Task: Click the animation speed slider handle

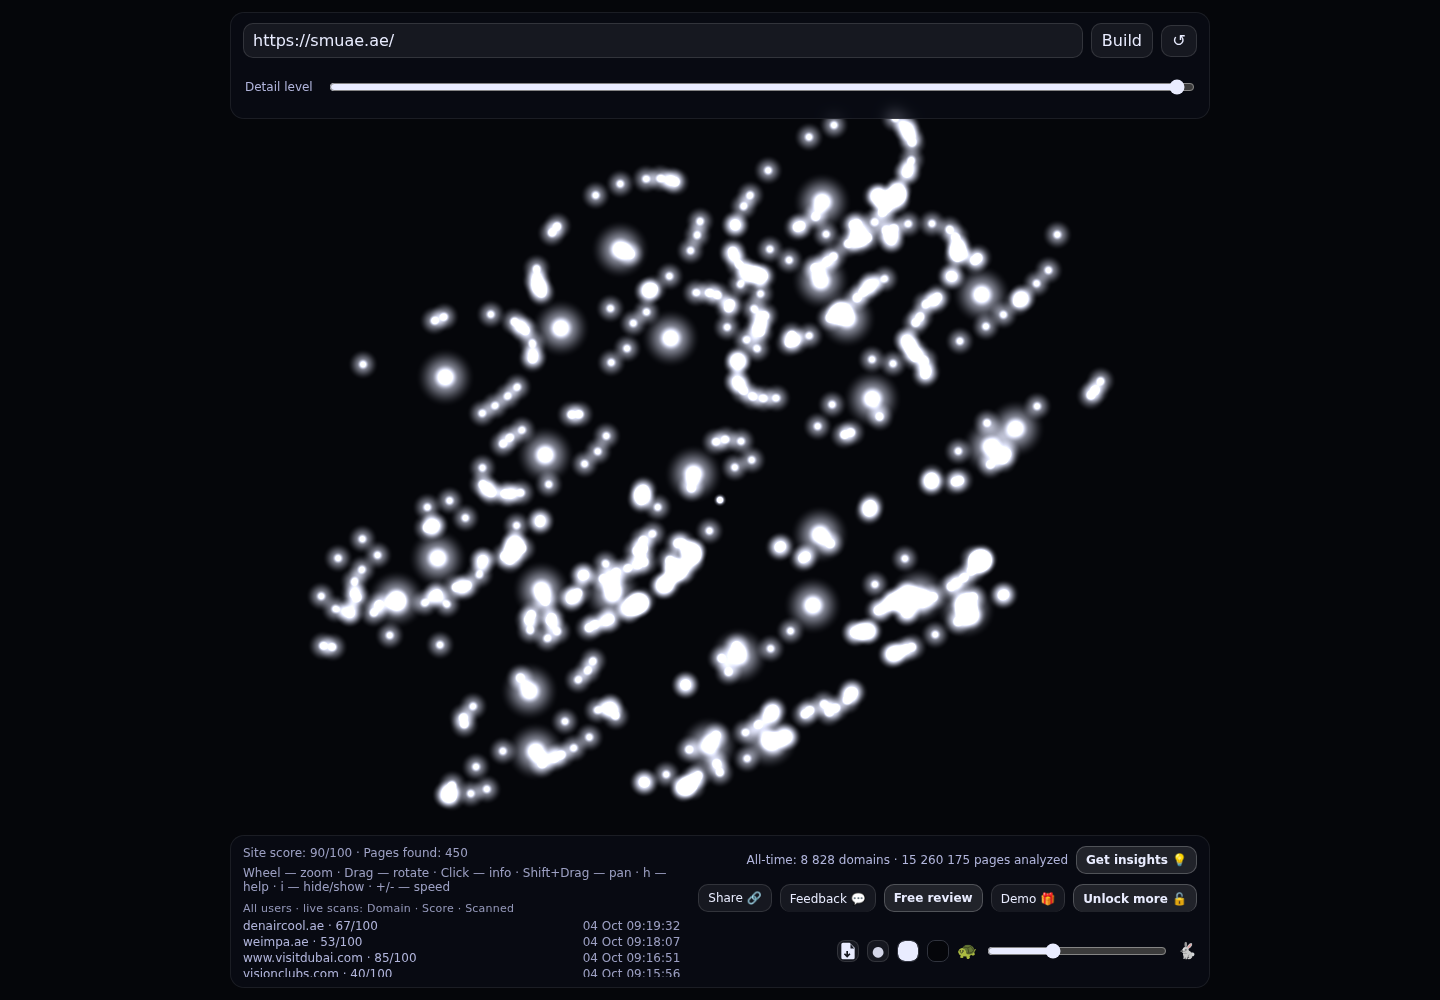Action: 1053,951
